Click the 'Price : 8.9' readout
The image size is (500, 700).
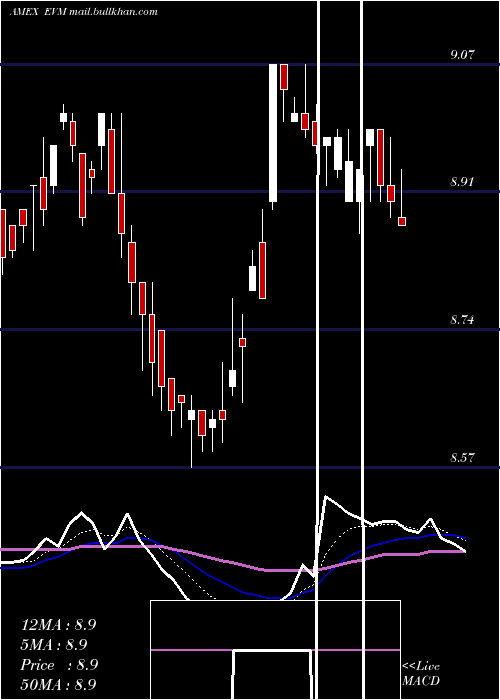[x=59, y=665]
